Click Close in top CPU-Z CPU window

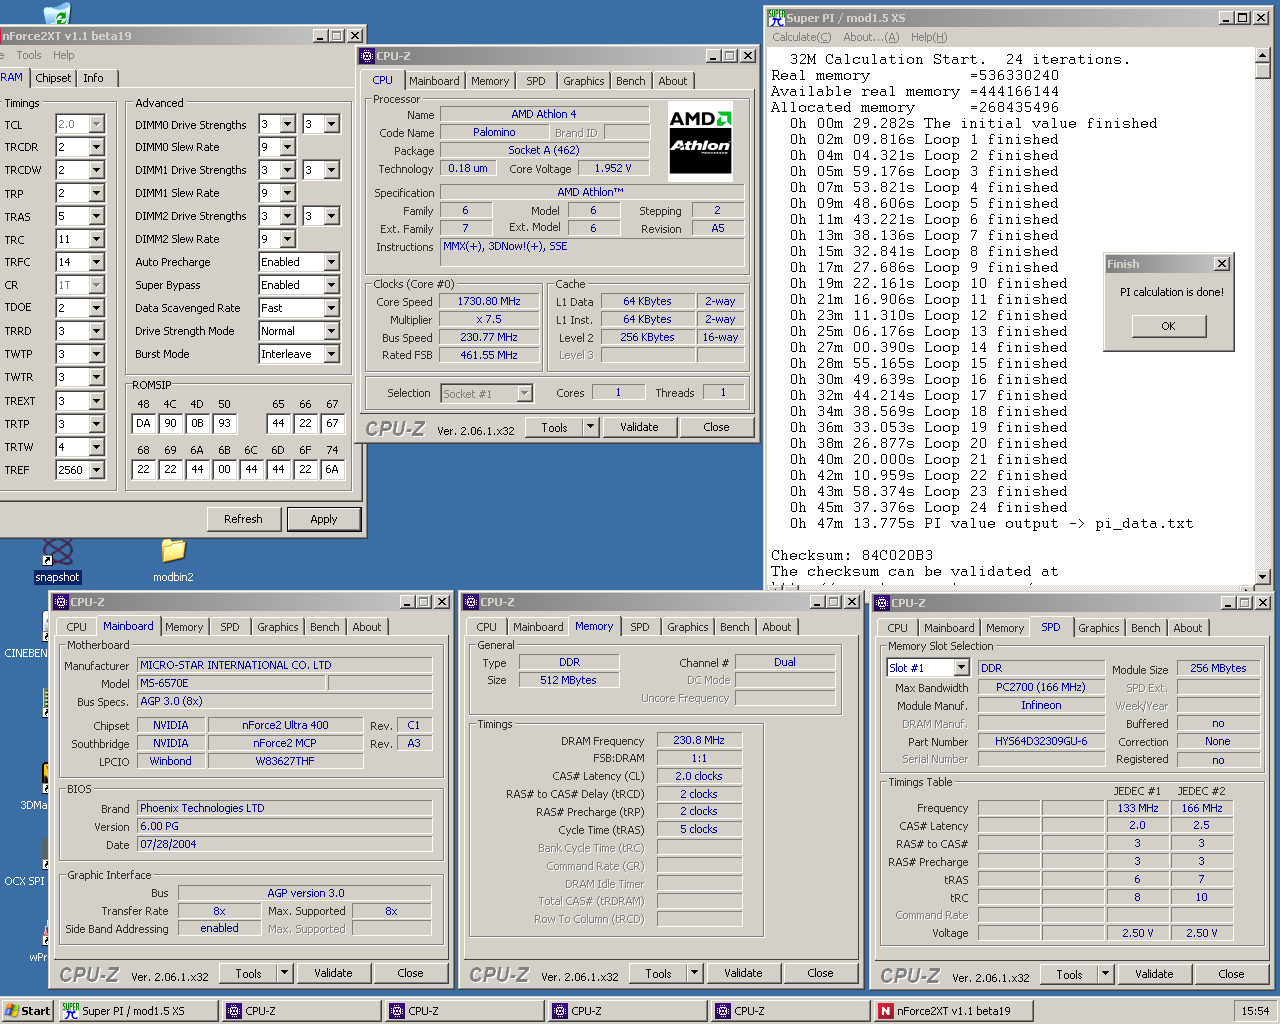coord(716,427)
